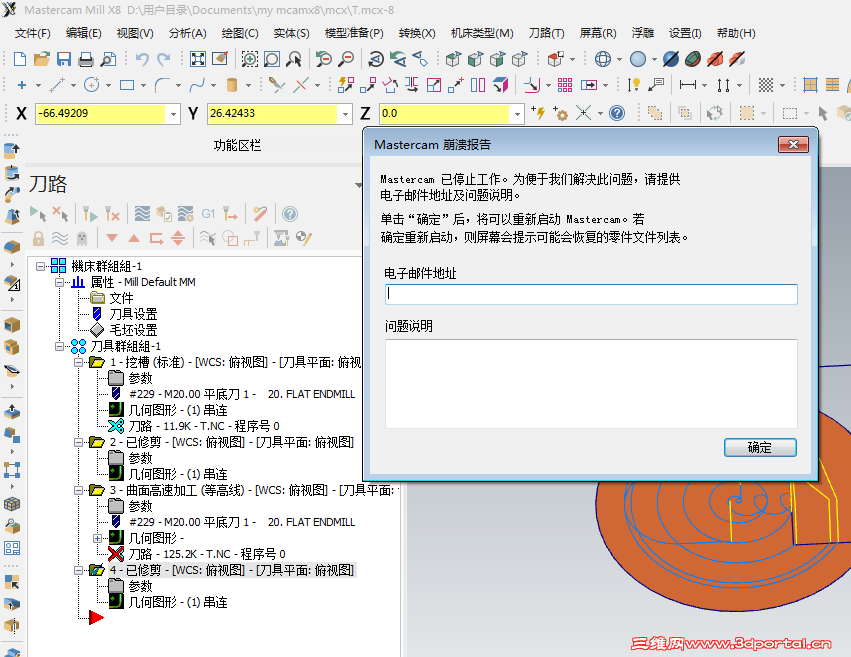This screenshot has width=851, height=657.
Task: Select 几何图形 - (1) 串连 under operation 4
Action: pos(178,602)
